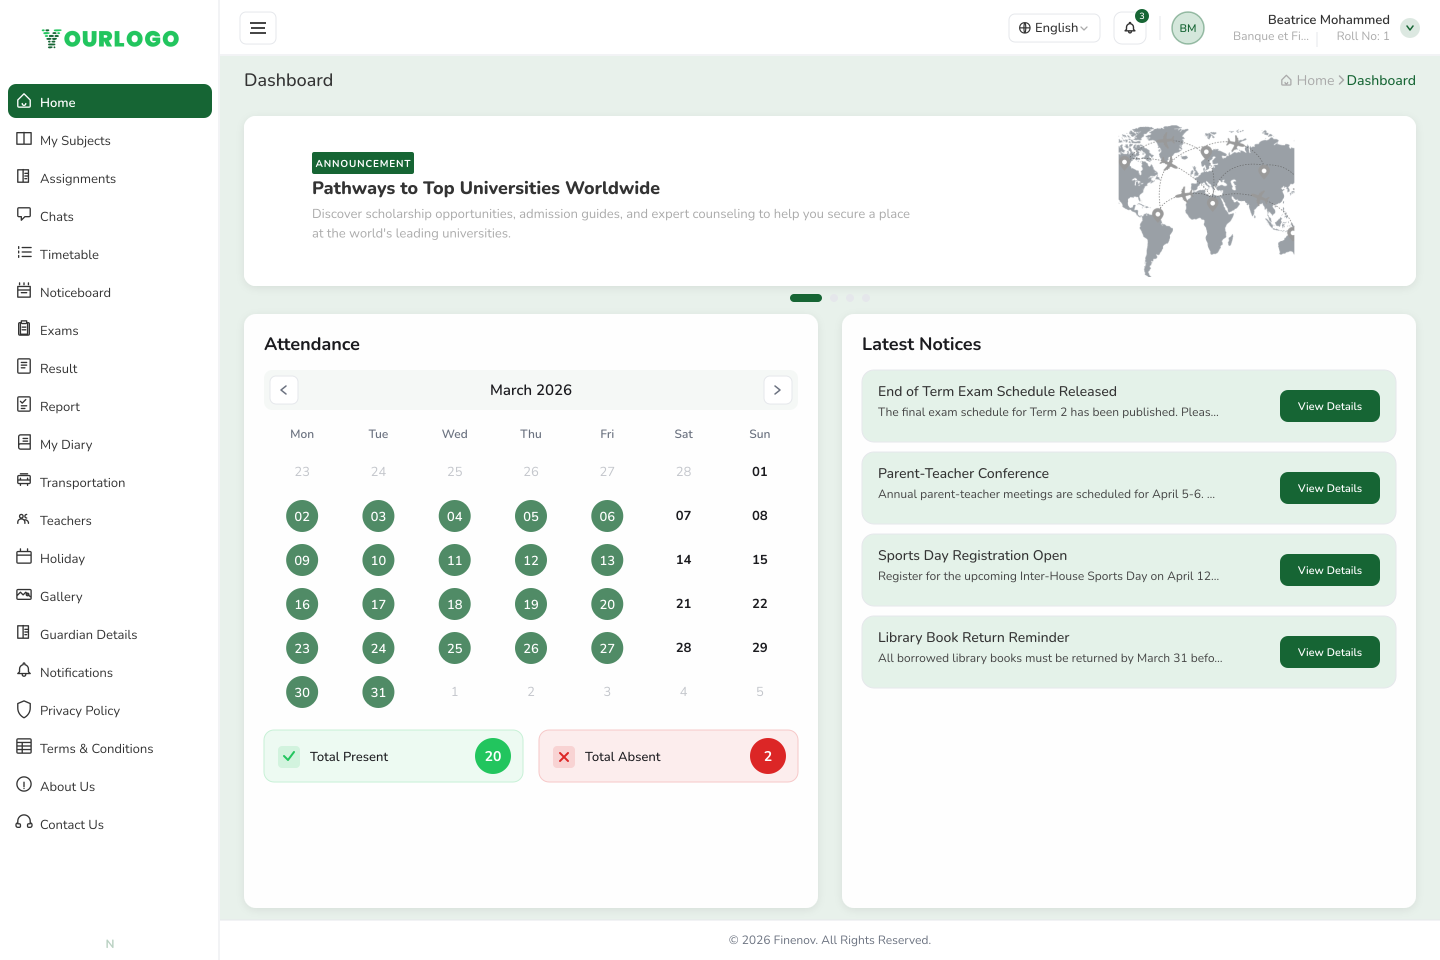Open the Exams menu item
Viewport: 1440px width, 960px height.
110,330
